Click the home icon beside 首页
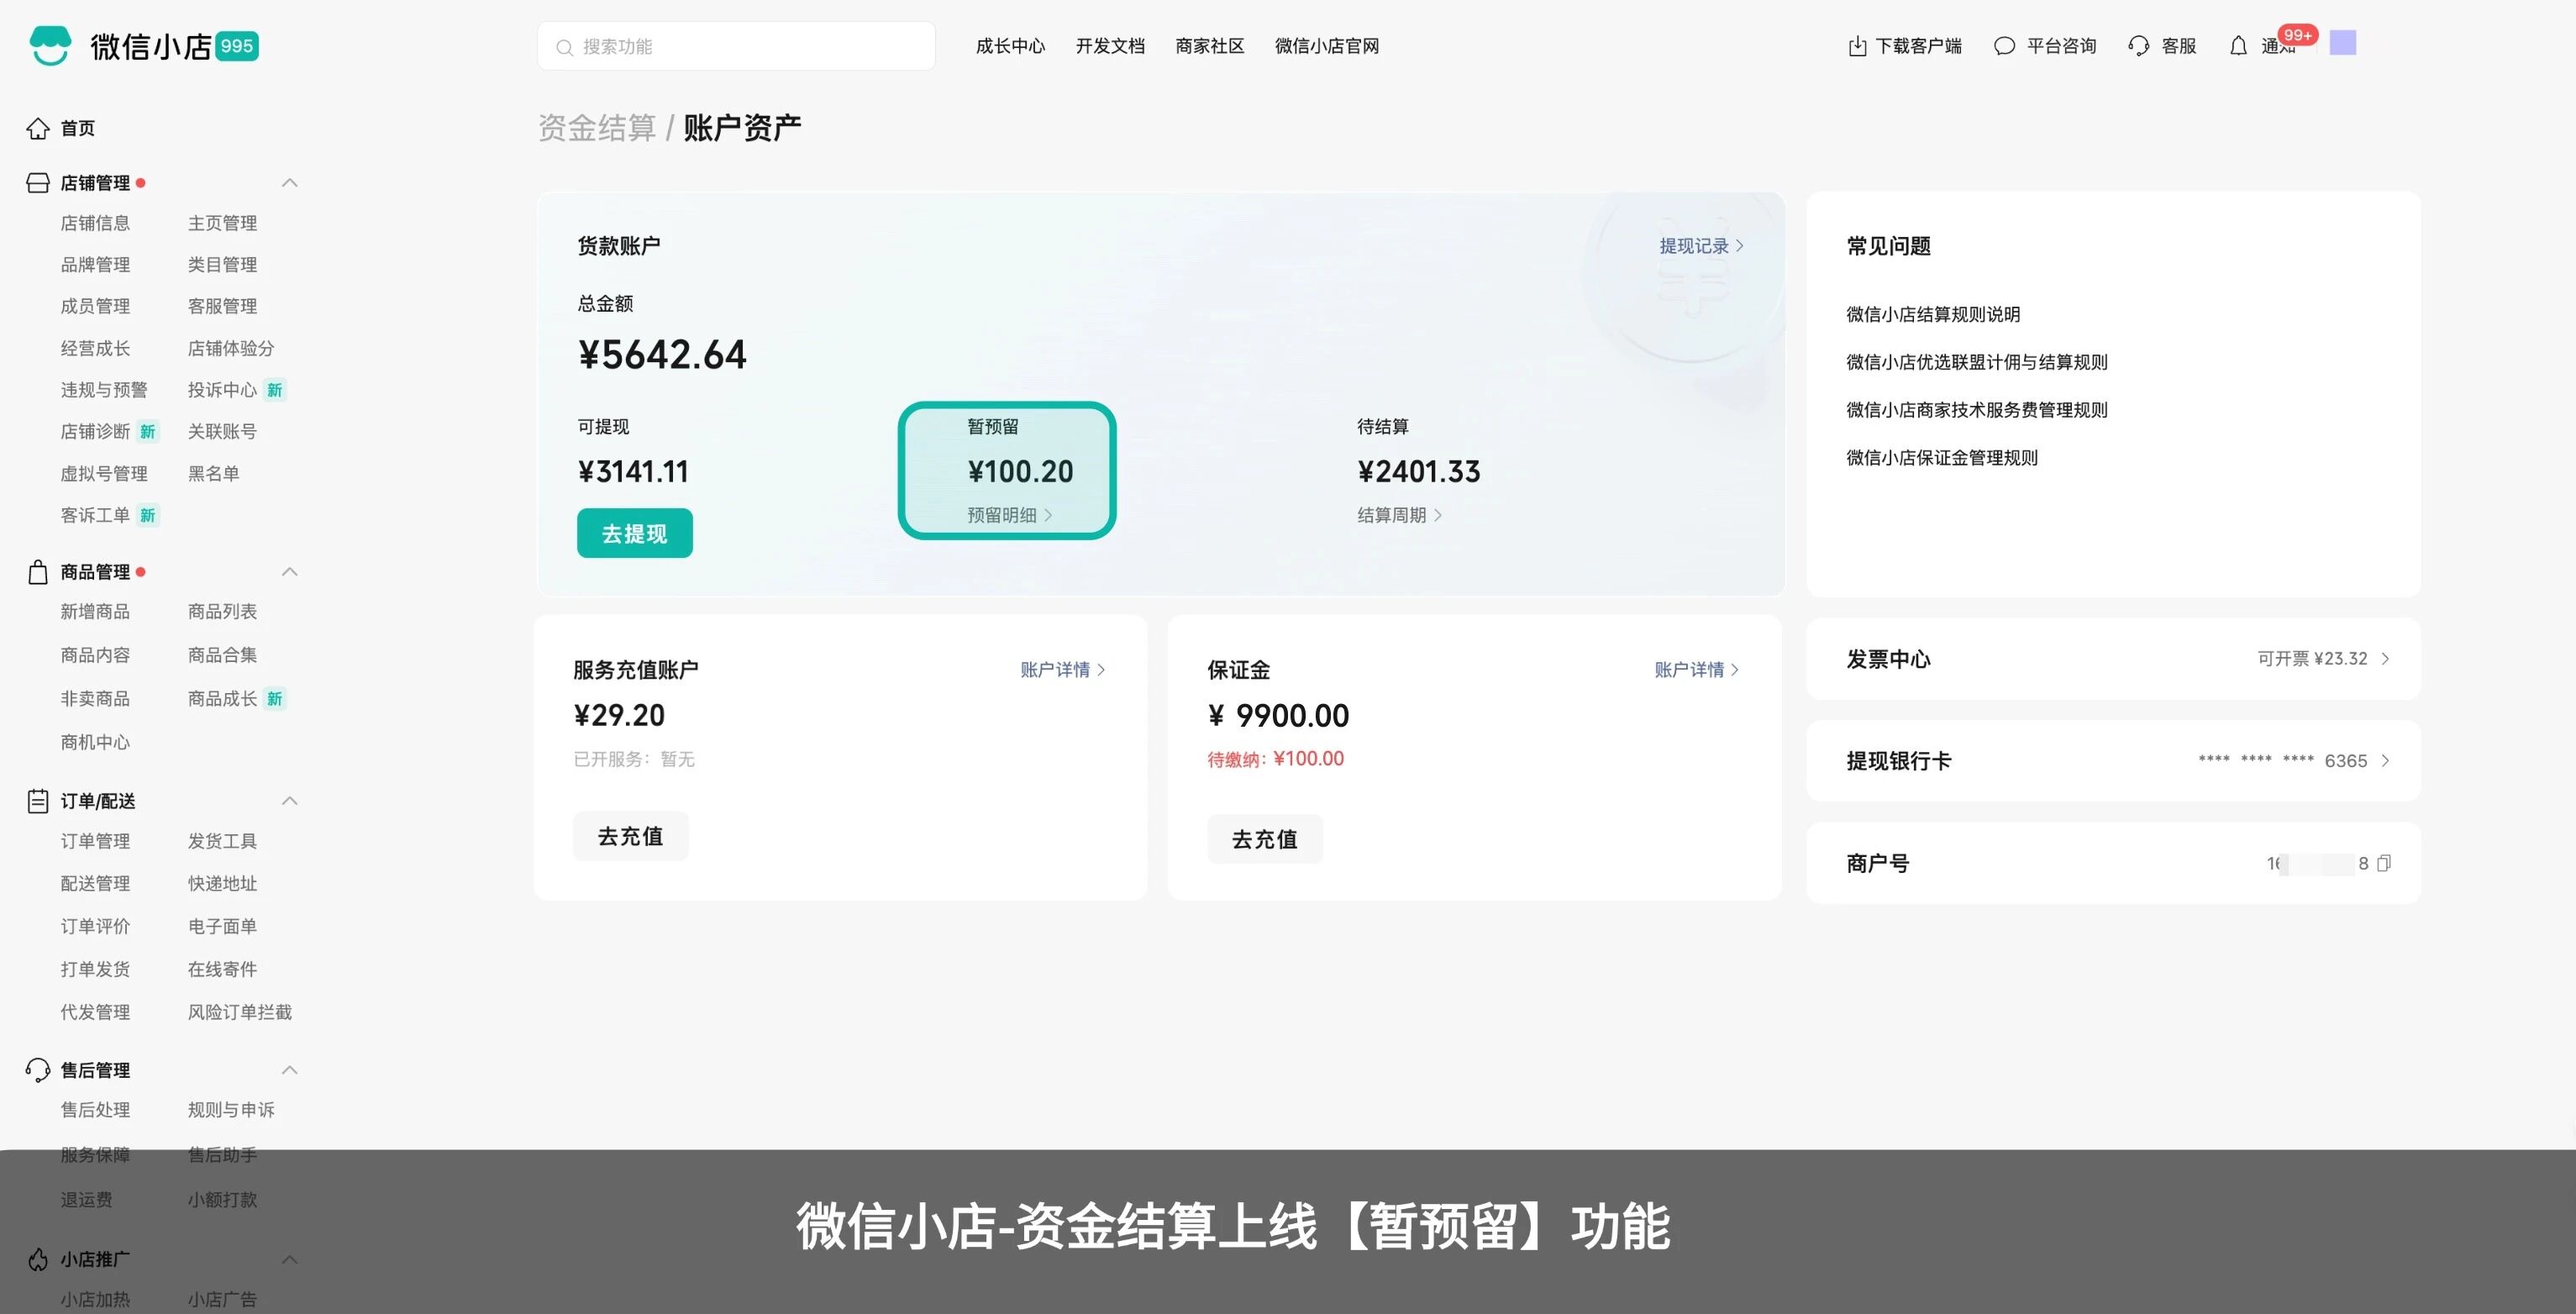The image size is (2576, 1314). click(38, 128)
